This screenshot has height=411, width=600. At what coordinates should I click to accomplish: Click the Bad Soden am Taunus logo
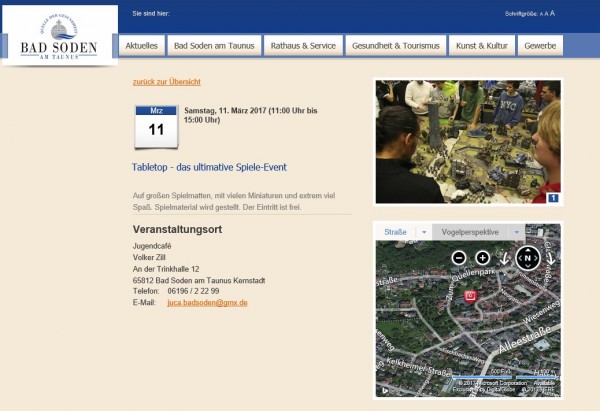[x=59, y=36]
